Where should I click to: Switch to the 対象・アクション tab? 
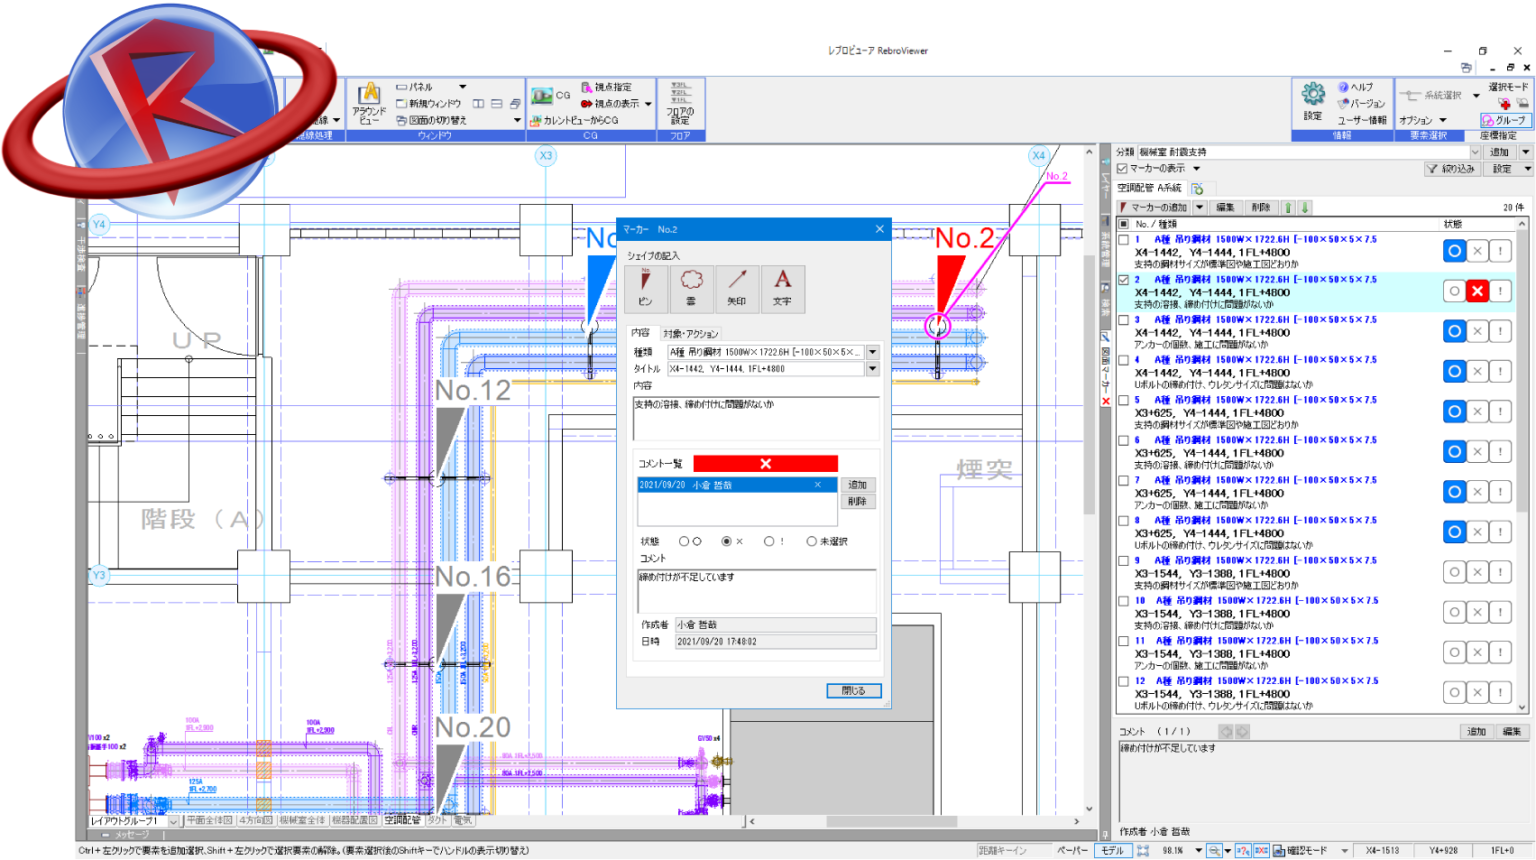point(690,333)
